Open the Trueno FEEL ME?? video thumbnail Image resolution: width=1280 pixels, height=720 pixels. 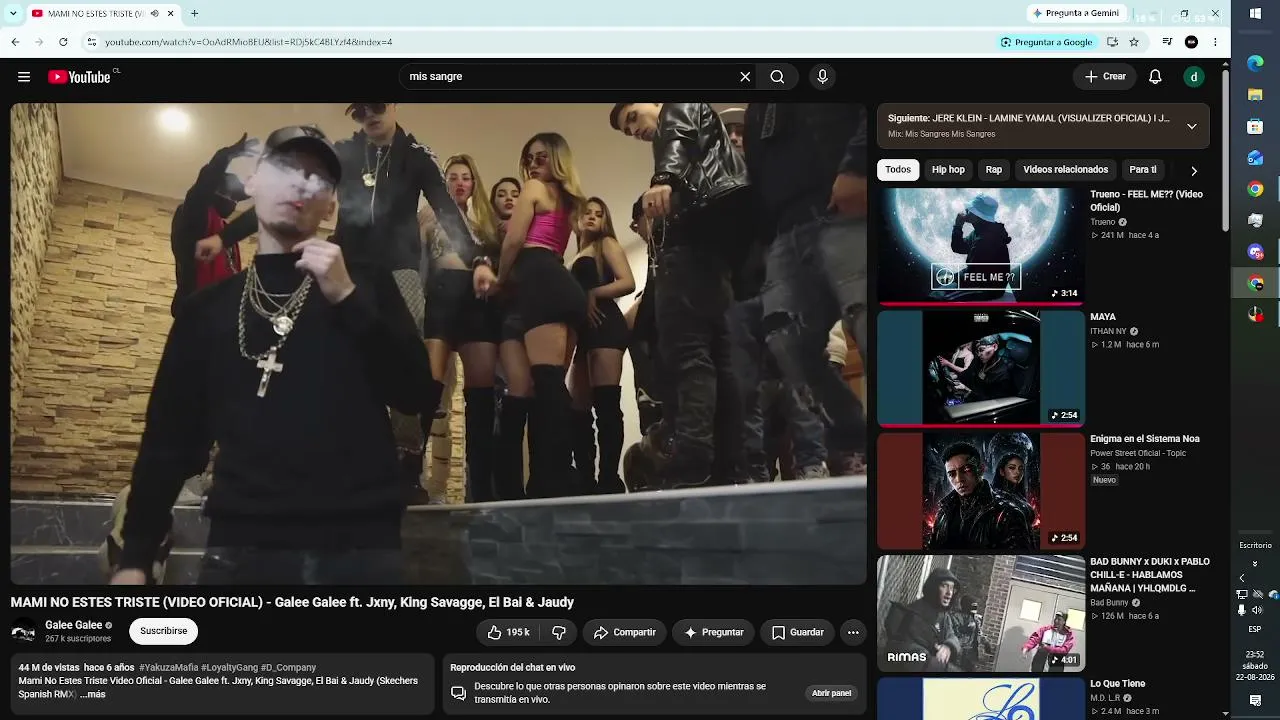pos(980,246)
